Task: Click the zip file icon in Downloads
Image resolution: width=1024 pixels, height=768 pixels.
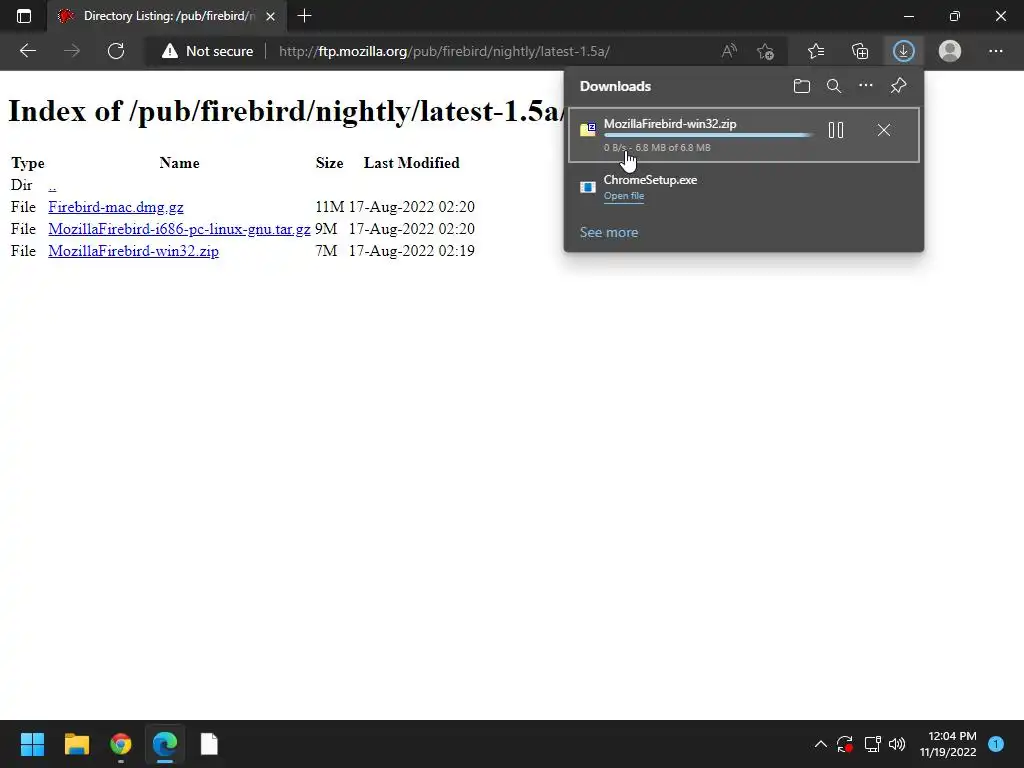Action: coord(588,129)
